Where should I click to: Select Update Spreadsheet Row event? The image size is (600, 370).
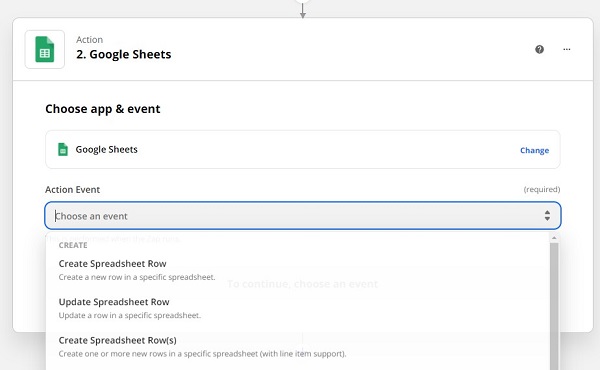(x=114, y=302)
